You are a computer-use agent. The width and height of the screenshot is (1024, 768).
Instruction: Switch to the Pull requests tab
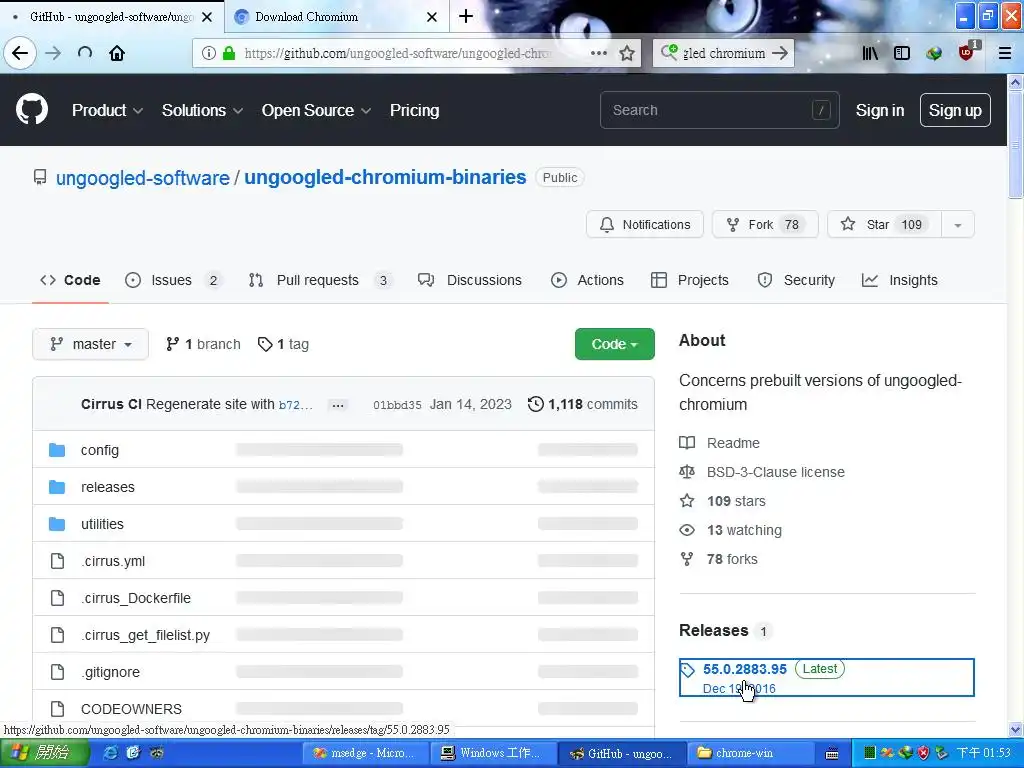point(319,280)
